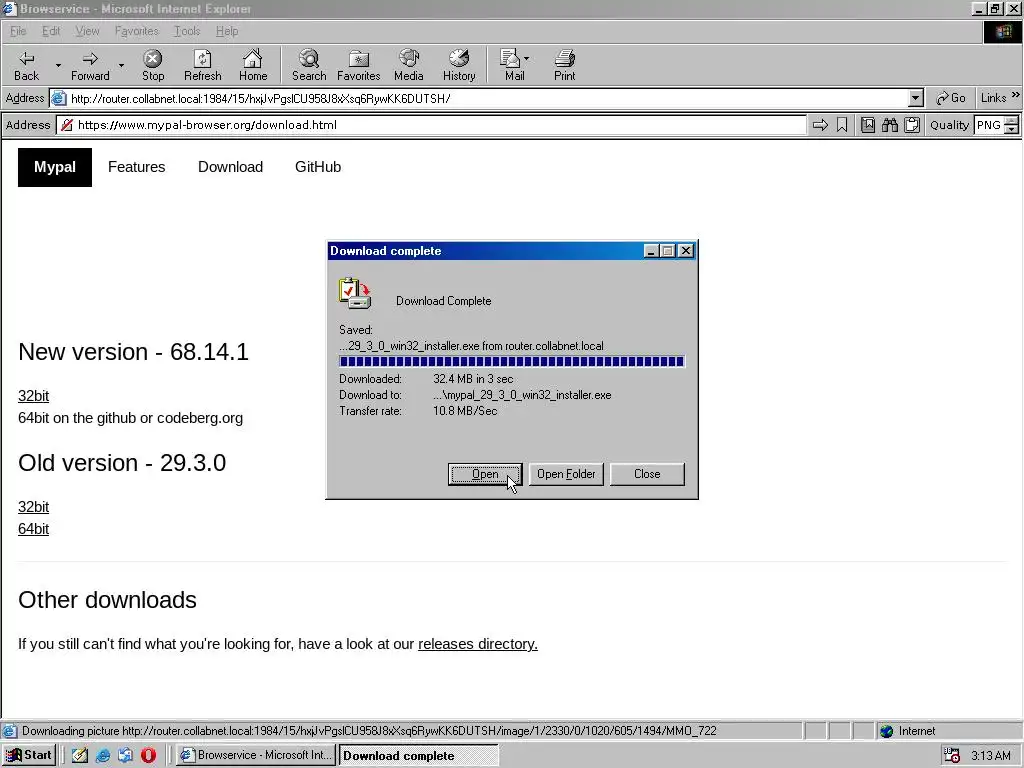Open the Favorites menu
This screenshot has width=1024, height=768.
pos(136,31)
